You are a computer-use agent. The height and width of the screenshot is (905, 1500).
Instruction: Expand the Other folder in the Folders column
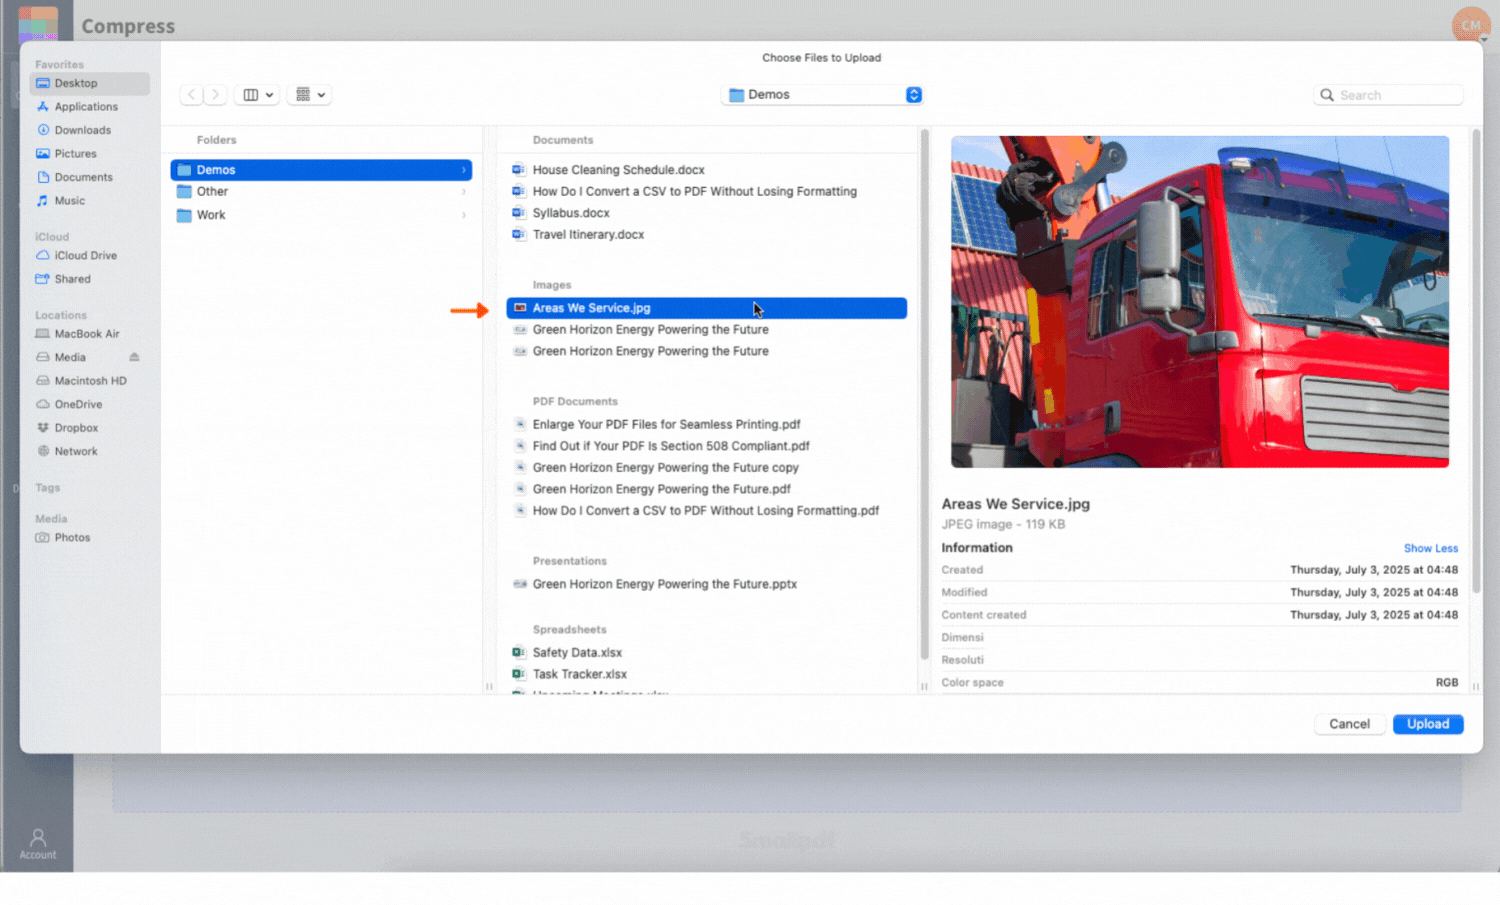(462, 191)
